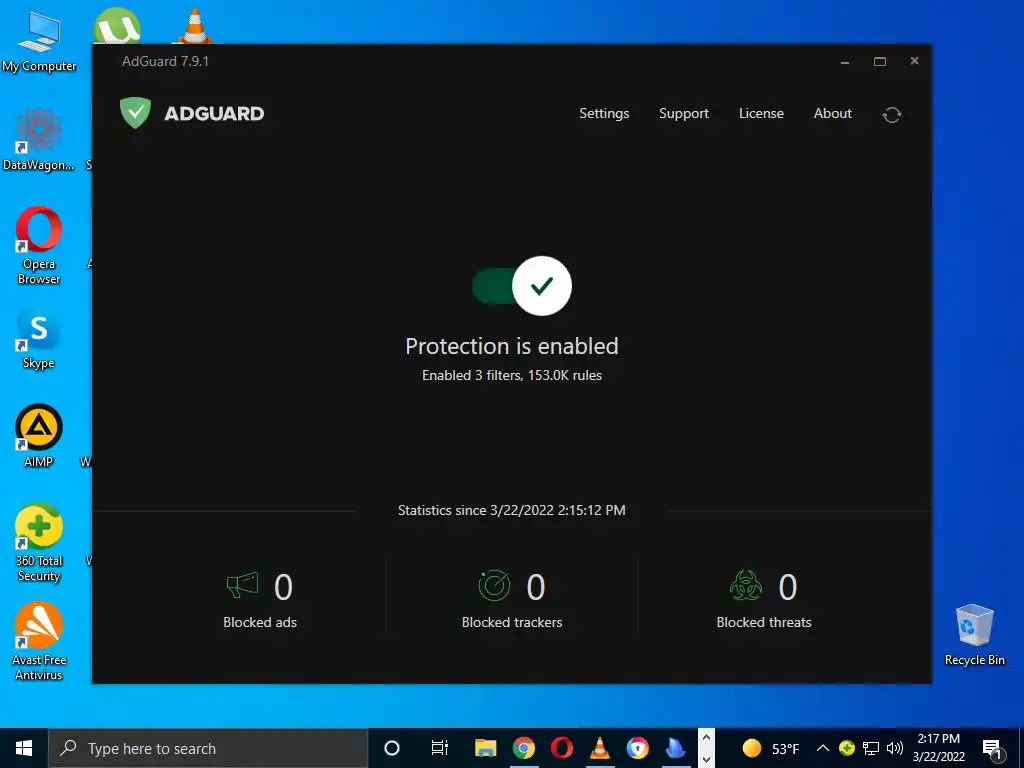Click the 'Protection is enabled' heading
This screenshot has width=1024, height=768.
tap(512, 346)
